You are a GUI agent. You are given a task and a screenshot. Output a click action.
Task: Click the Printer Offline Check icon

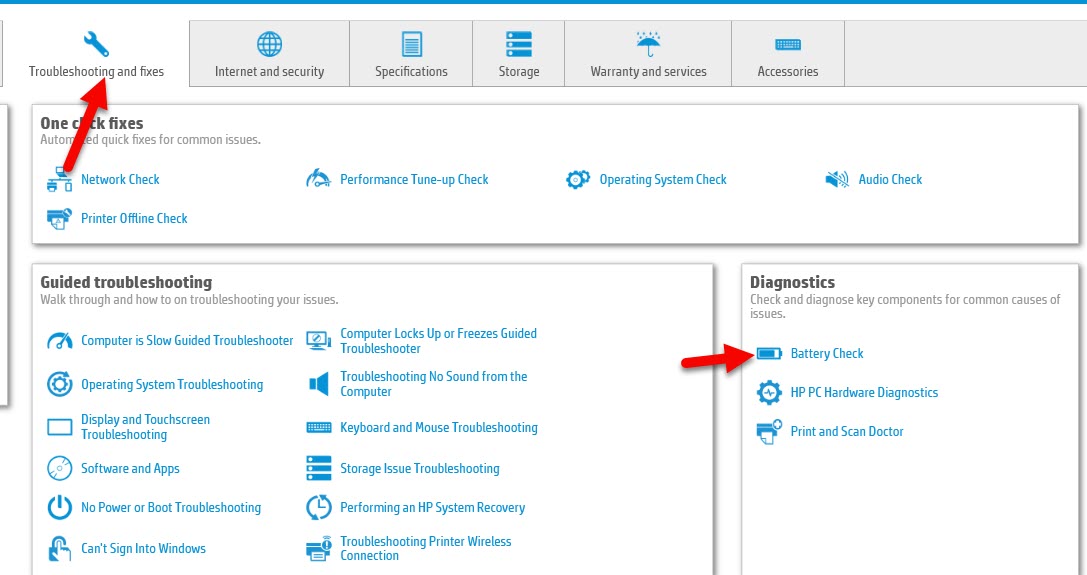[x=60, y=218]
